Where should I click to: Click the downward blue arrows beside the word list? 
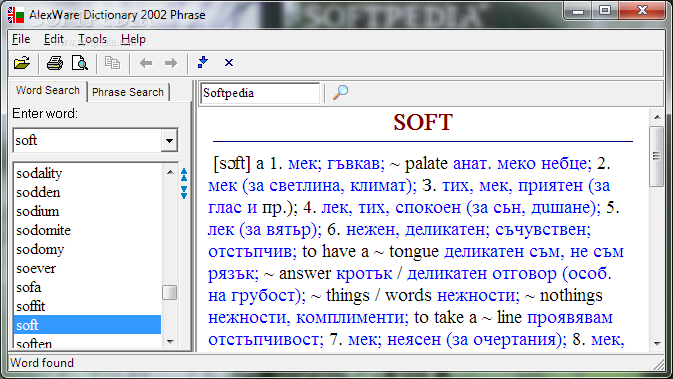pos(184,192)
